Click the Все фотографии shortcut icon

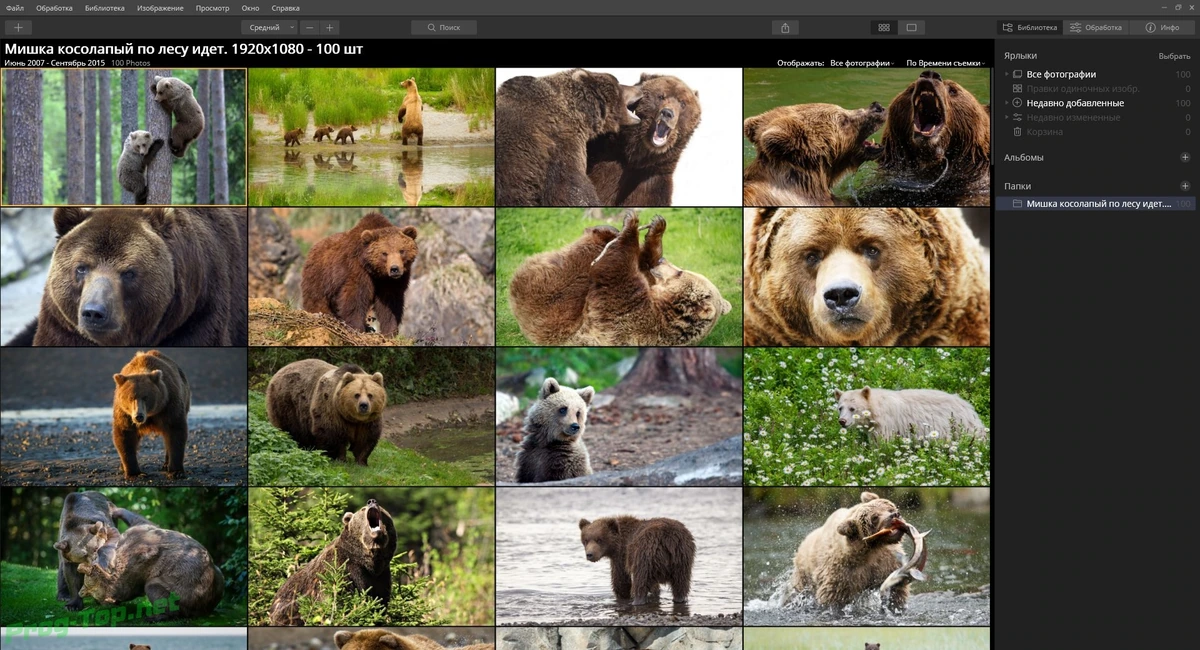1017,74
